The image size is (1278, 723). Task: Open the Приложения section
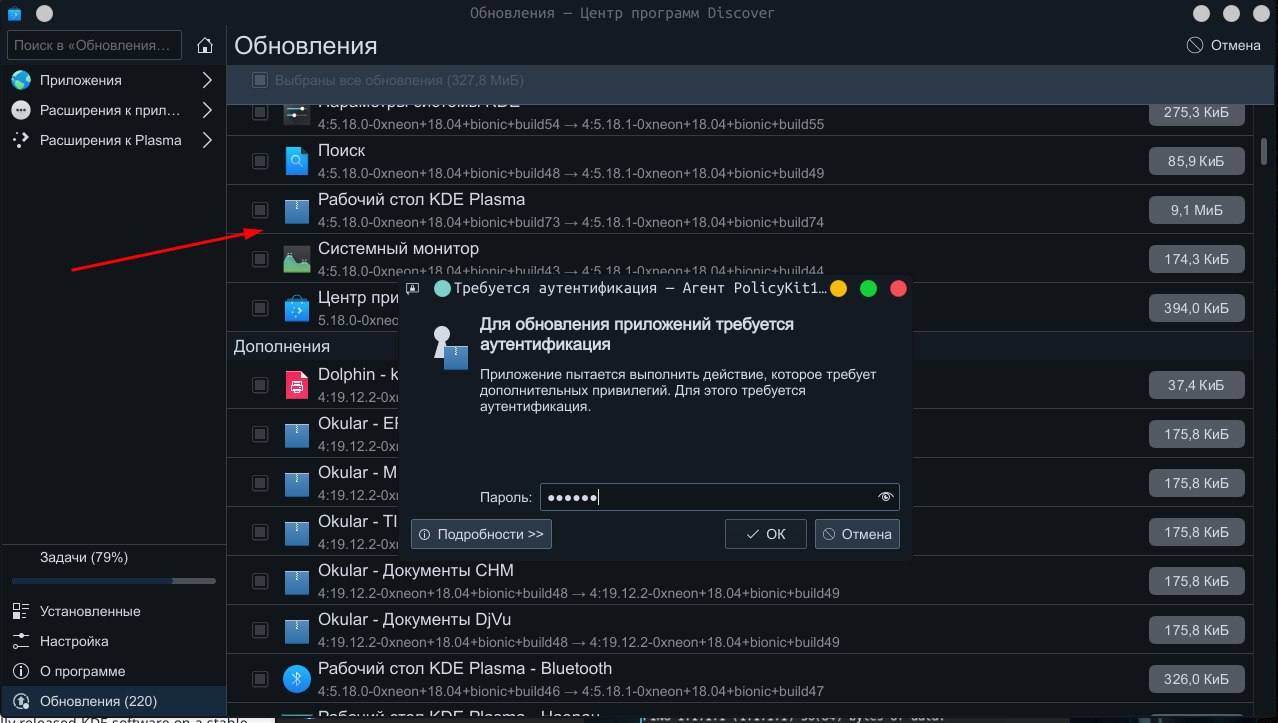point(112,80)
